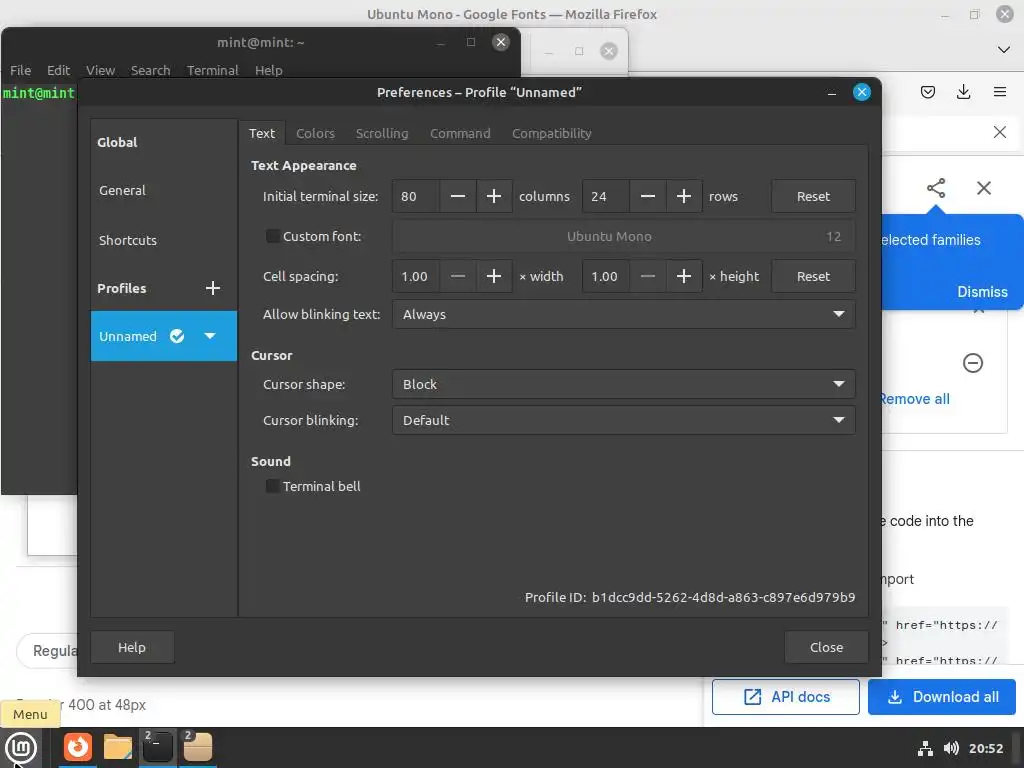Open the Unnamed profile dropdown arrow

pos(210,336)
